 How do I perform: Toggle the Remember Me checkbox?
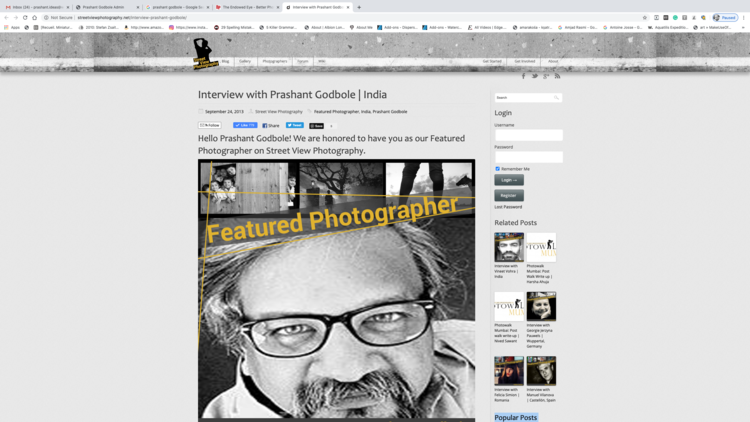pyautogui.click(x=497, y=169)
